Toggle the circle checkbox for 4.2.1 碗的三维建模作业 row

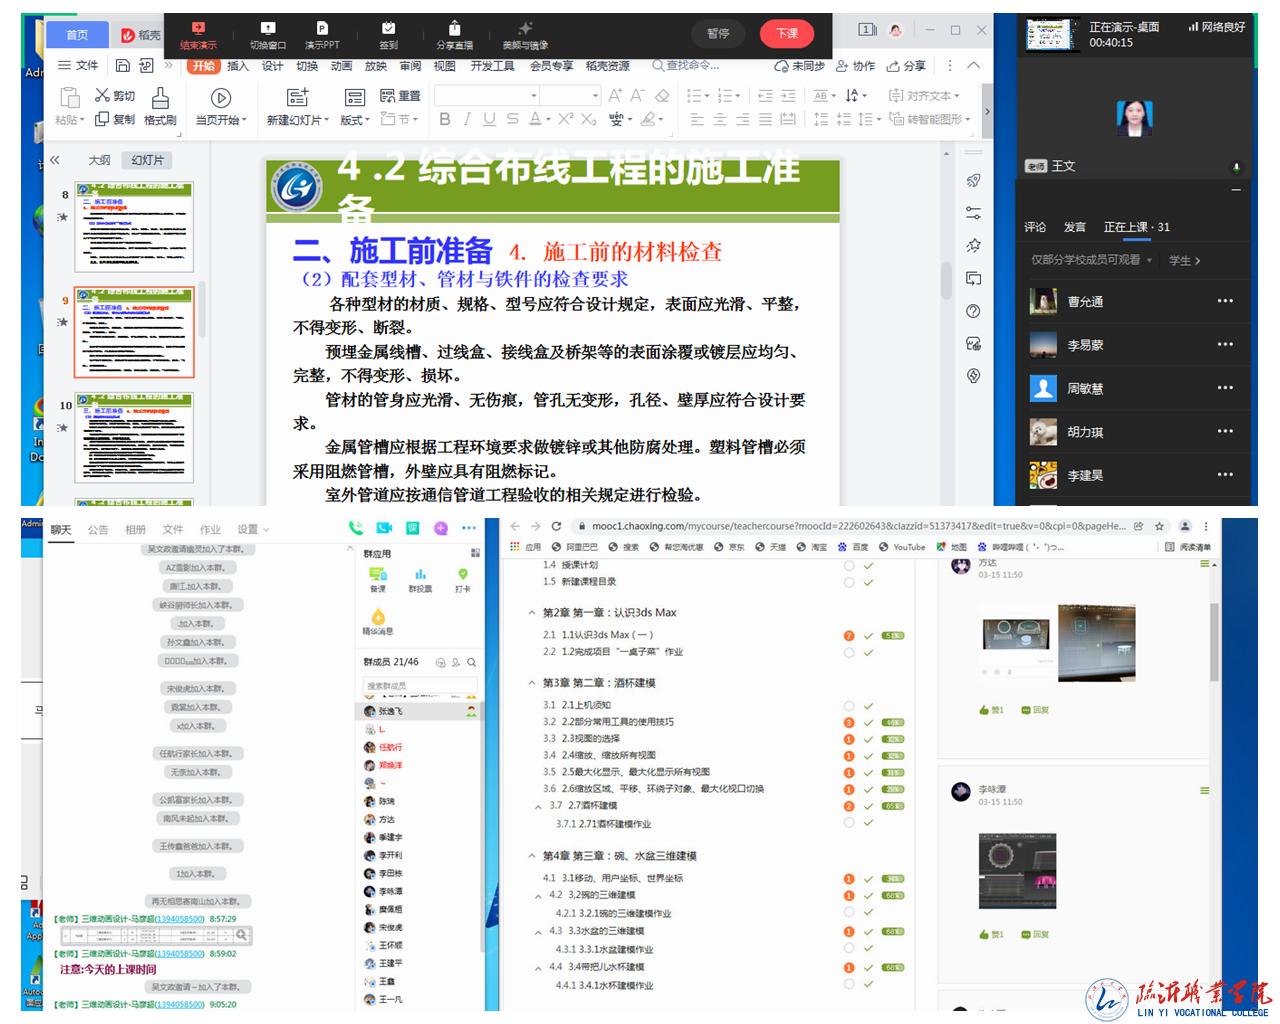[x=849, y=913]
